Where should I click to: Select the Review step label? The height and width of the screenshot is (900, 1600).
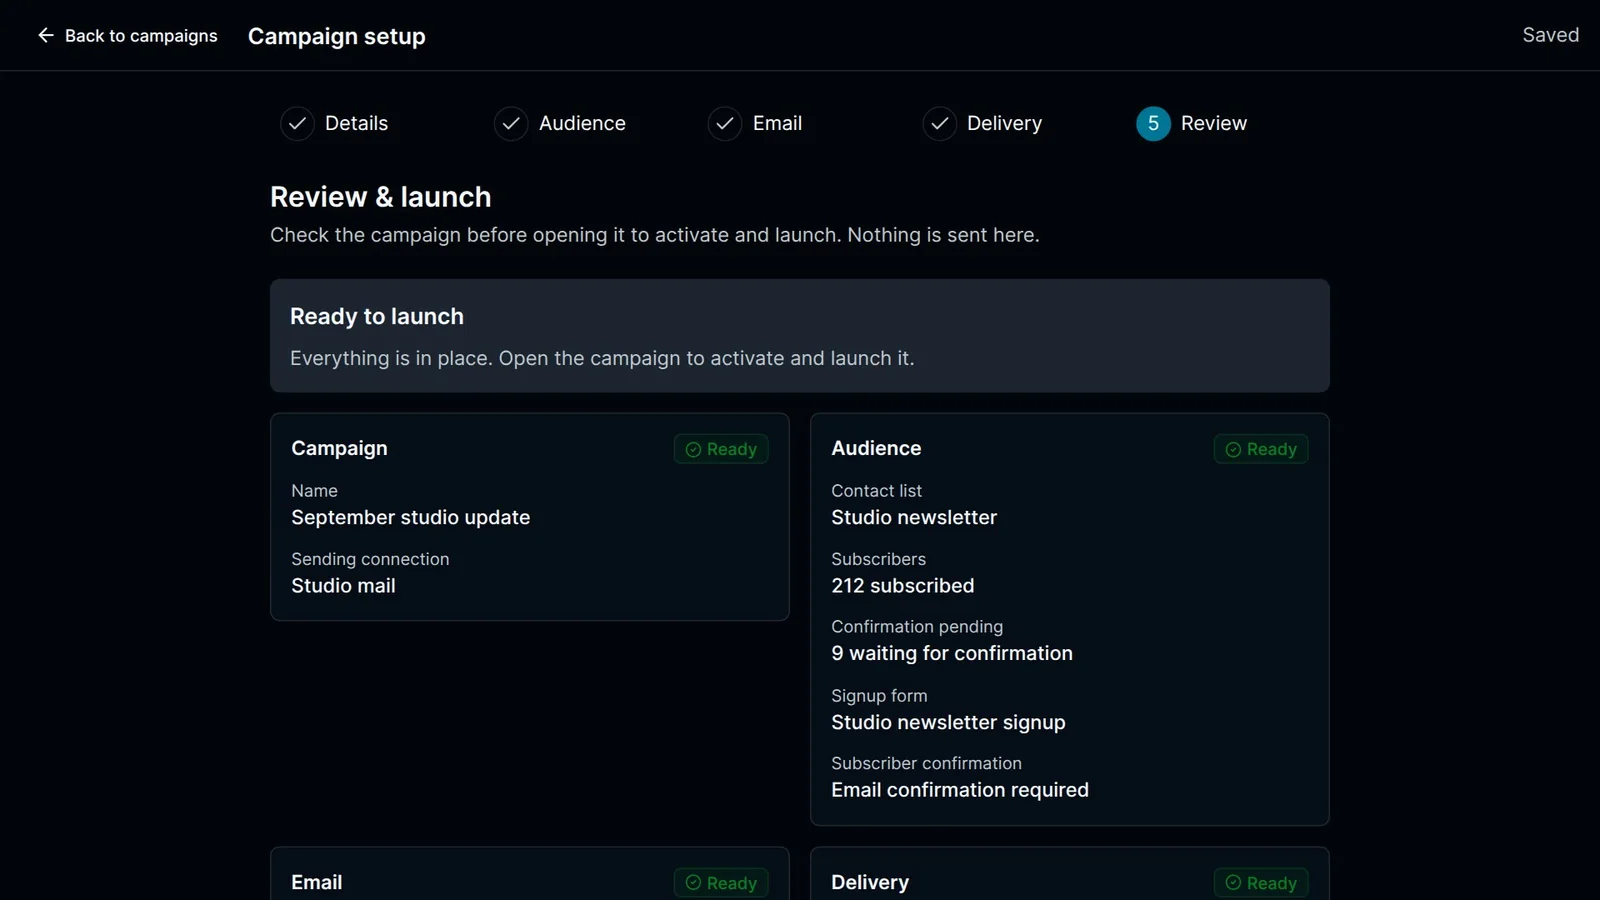pyautogui.click(x=1214, y=124)
